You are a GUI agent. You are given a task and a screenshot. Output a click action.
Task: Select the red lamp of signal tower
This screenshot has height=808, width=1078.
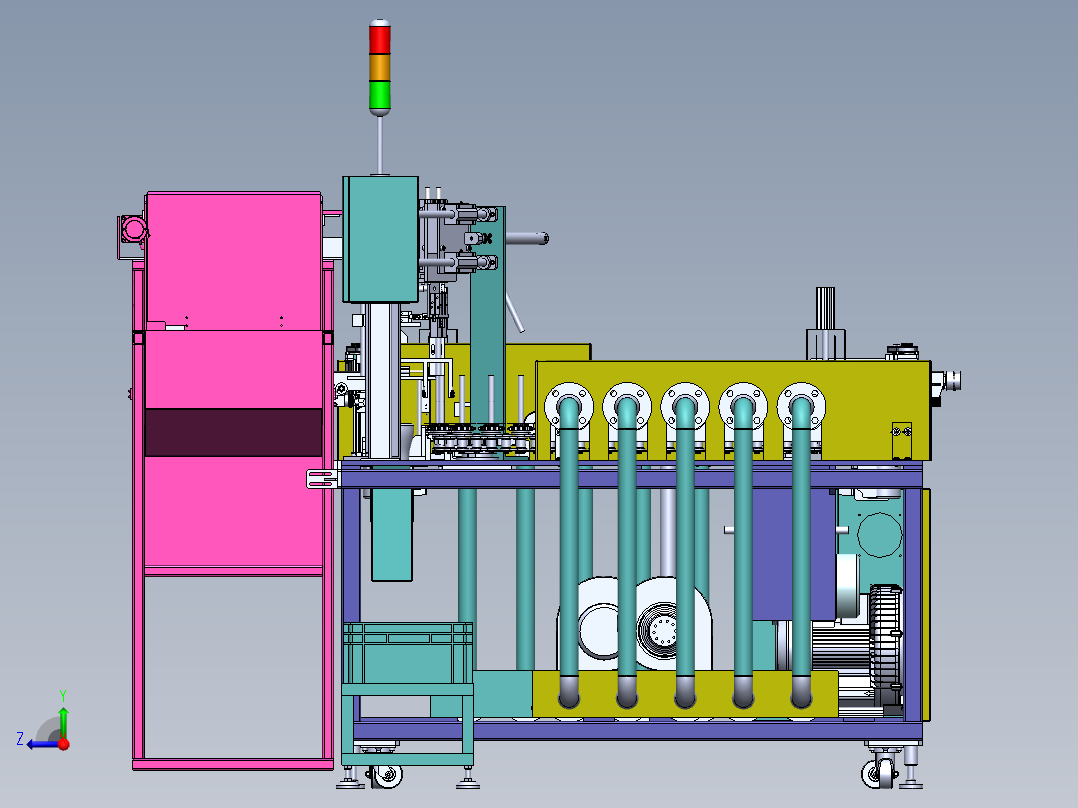pyautogui.click(x=380, y=39)
